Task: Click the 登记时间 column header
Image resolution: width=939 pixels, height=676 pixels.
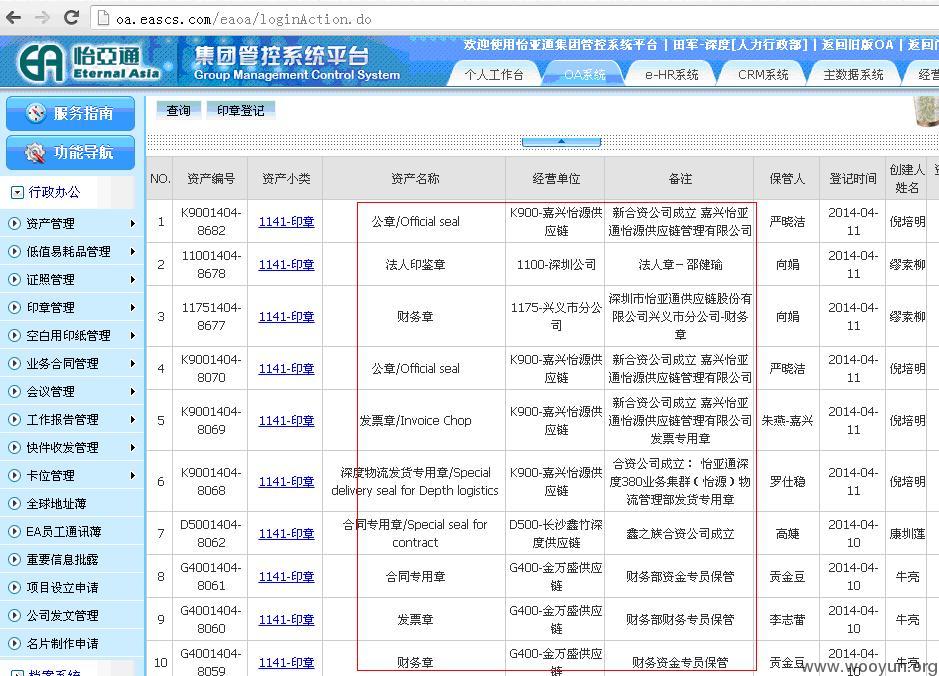Action: (853, 178)
